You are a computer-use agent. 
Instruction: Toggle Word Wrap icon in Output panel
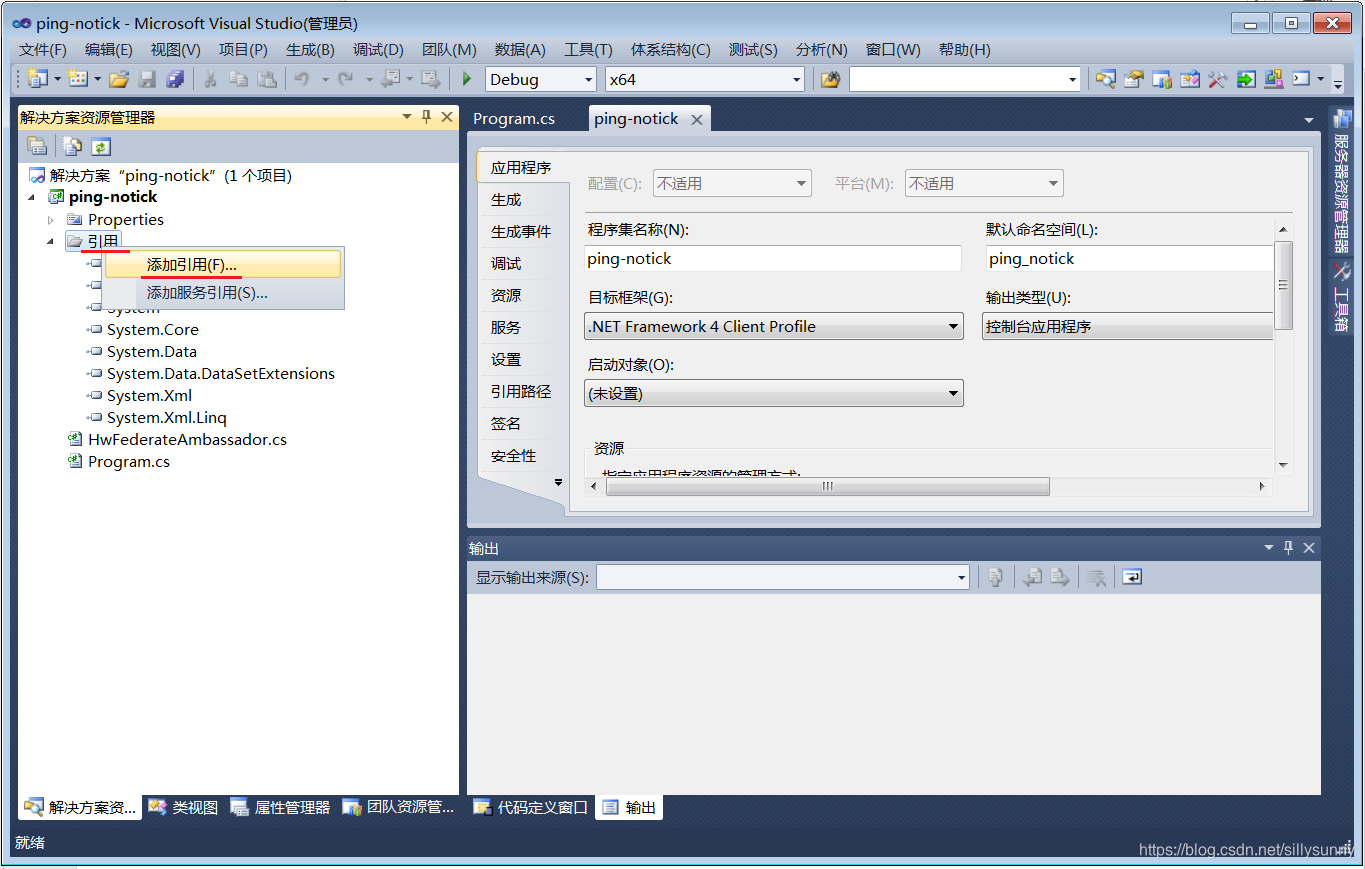[1132, 577]
